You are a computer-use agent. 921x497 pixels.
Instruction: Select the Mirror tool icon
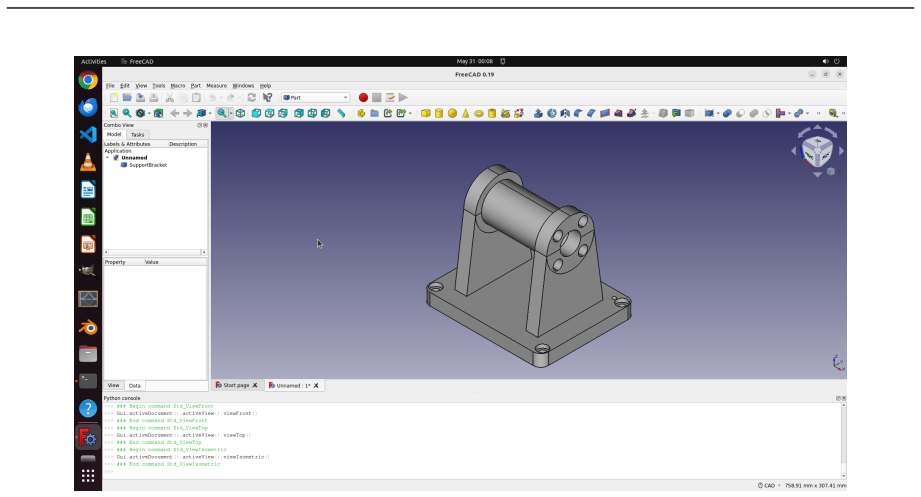click(x=565, y=113)
